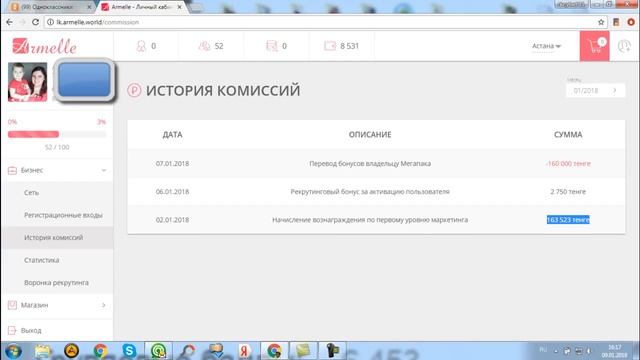Open the shopping cart icon
This screenshot has height=360, width=640.
tap(595, 46)
